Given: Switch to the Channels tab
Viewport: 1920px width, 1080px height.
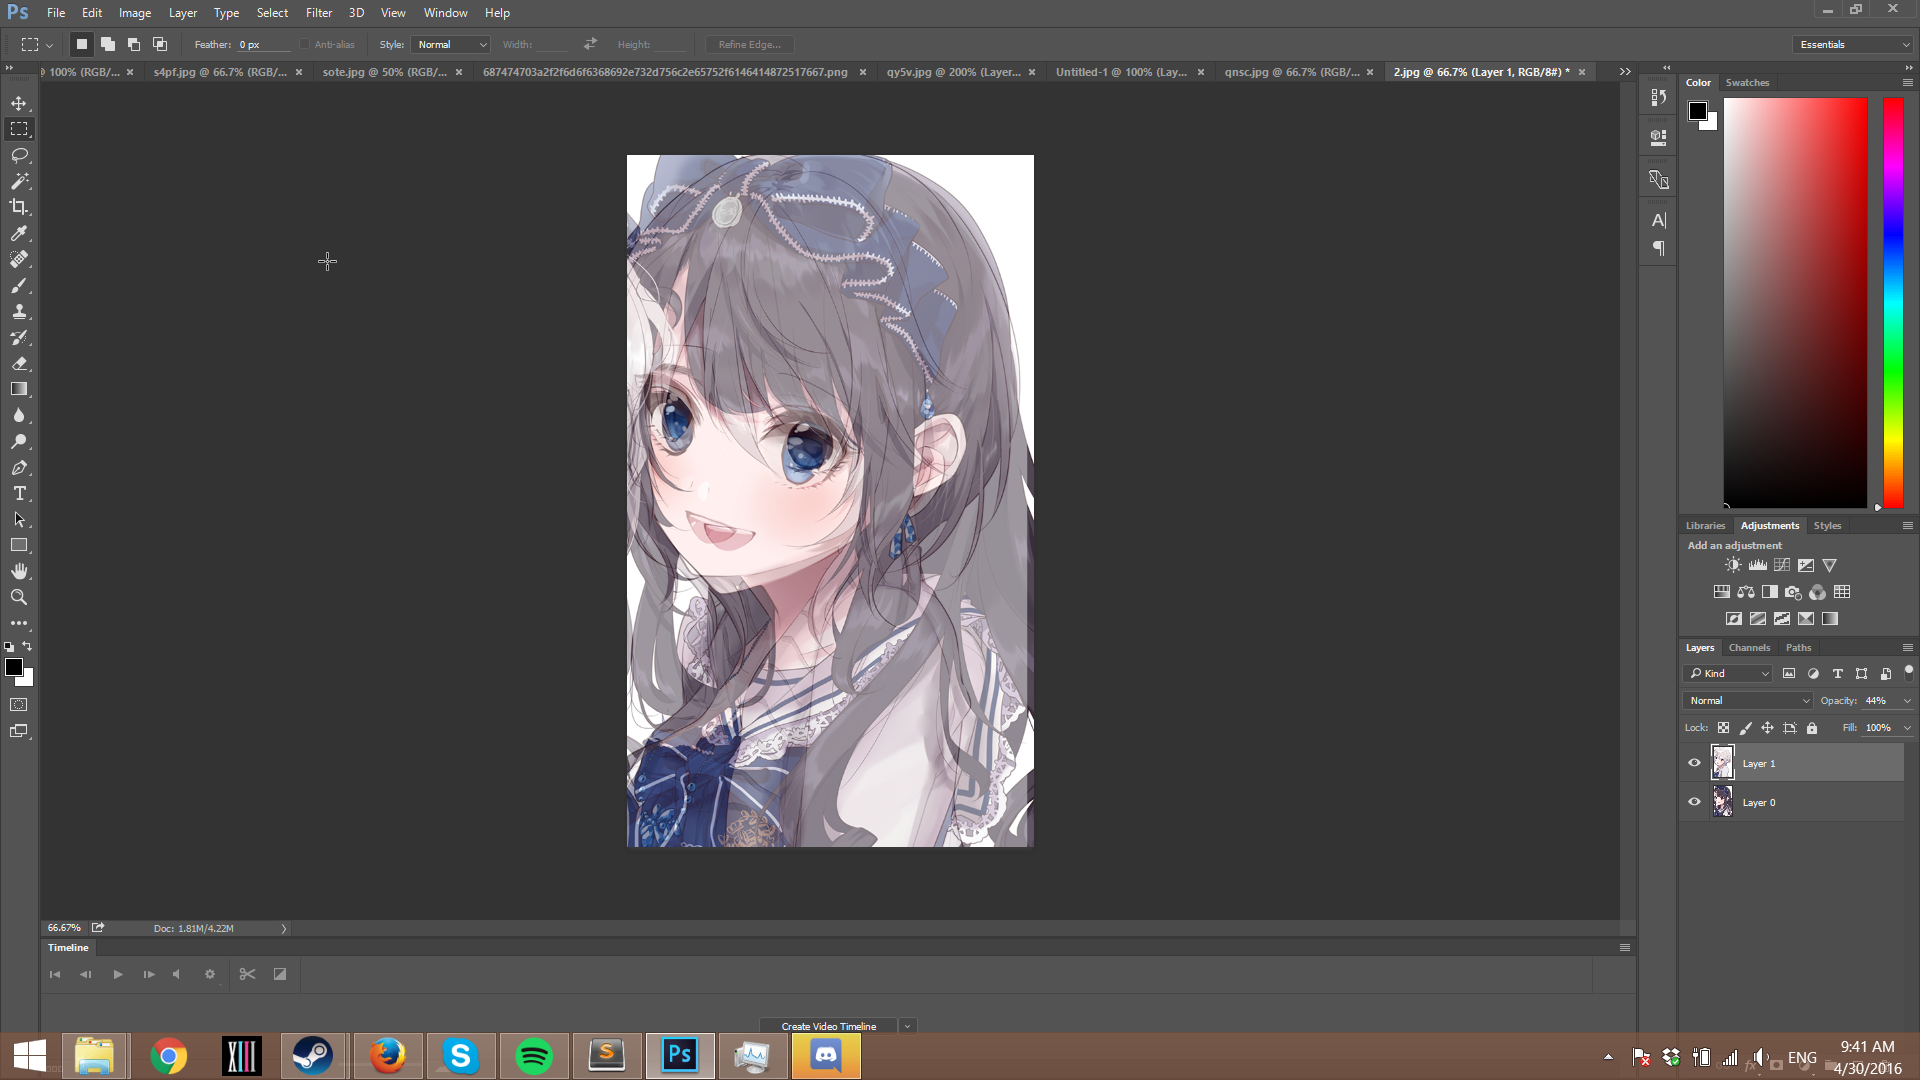Looking at the screenshot, I should coord(1749,648).
